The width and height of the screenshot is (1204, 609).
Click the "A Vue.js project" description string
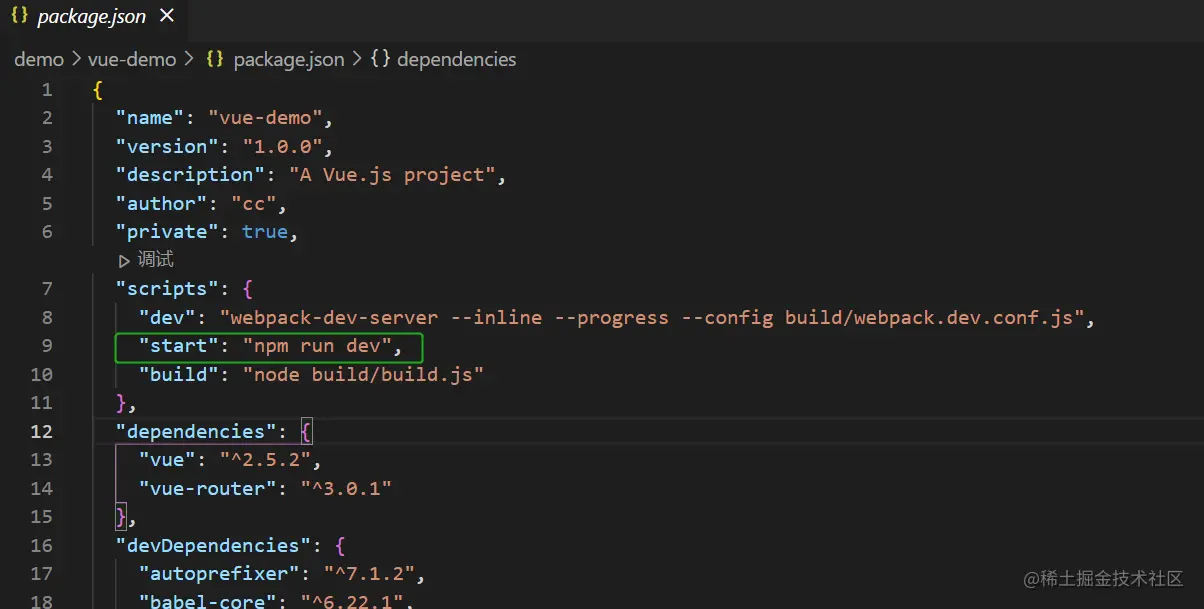(393, 175)
